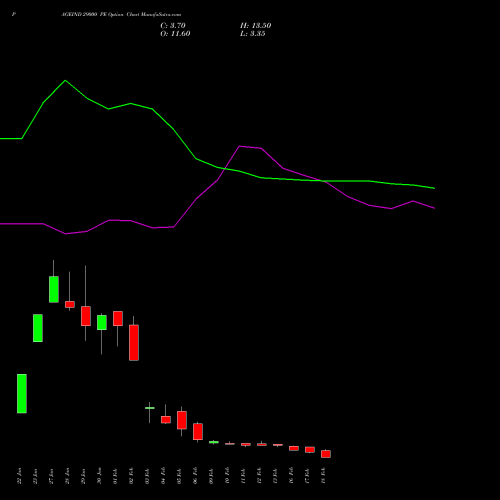Click the red candle above 29 Jan

pyautogui.click(x=86, y=316)
